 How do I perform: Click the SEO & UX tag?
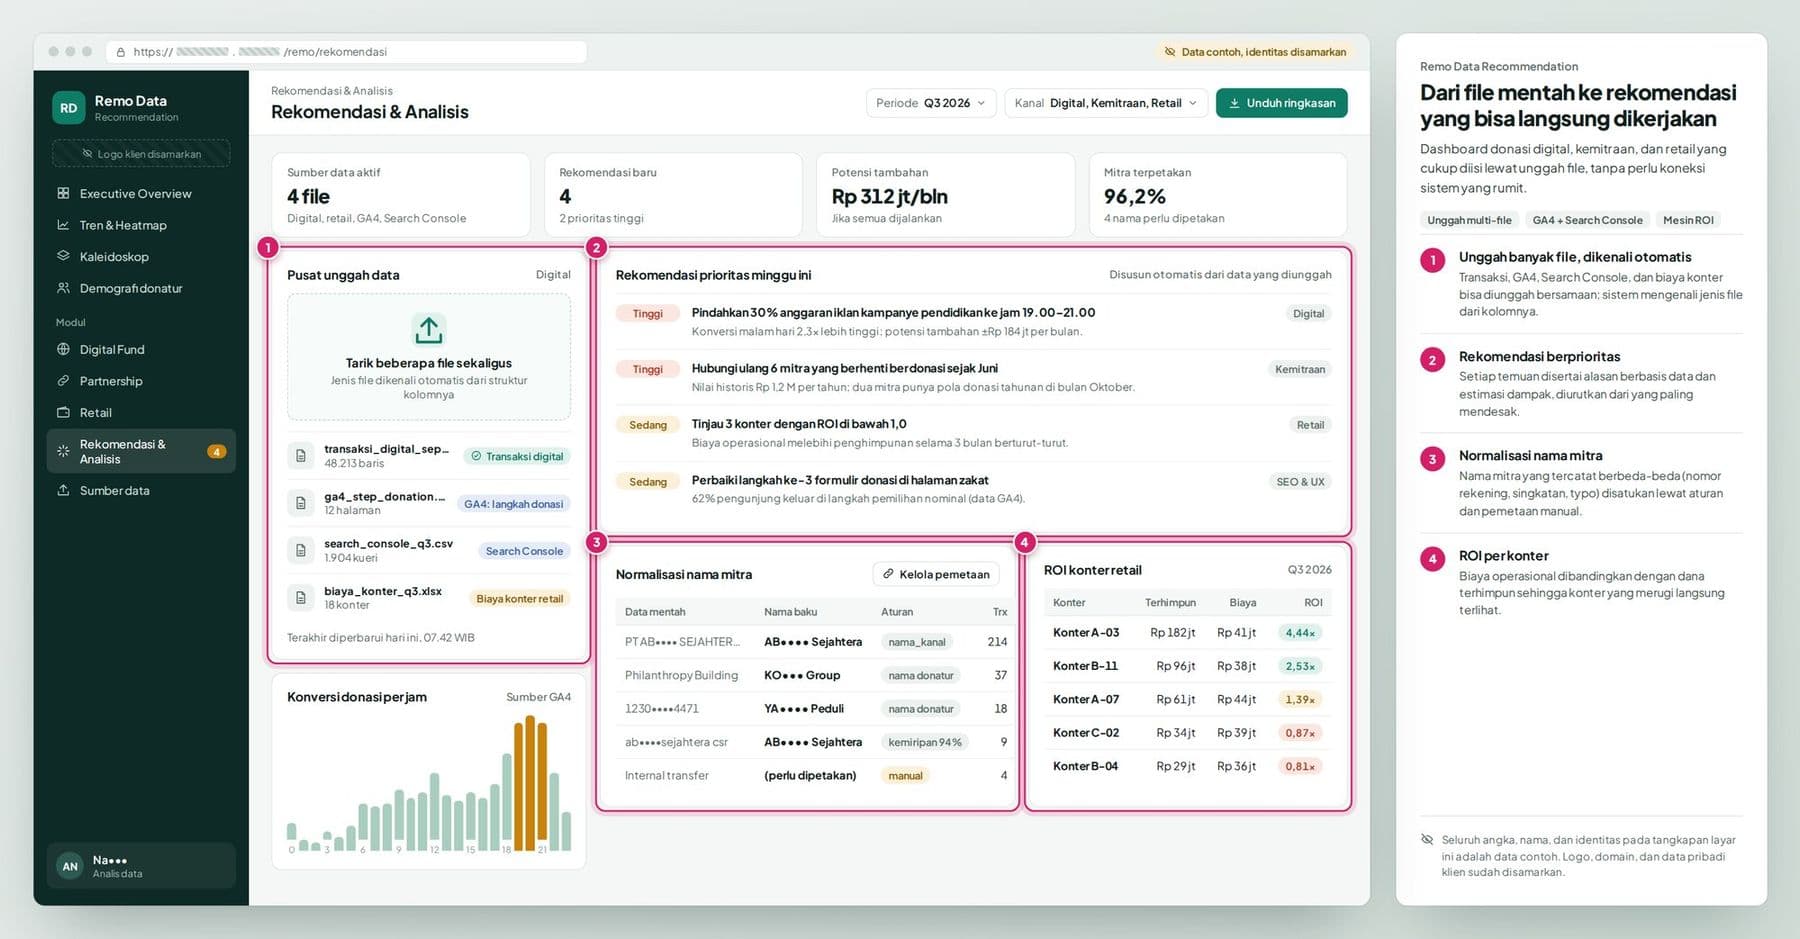(x=1300, y=482)
